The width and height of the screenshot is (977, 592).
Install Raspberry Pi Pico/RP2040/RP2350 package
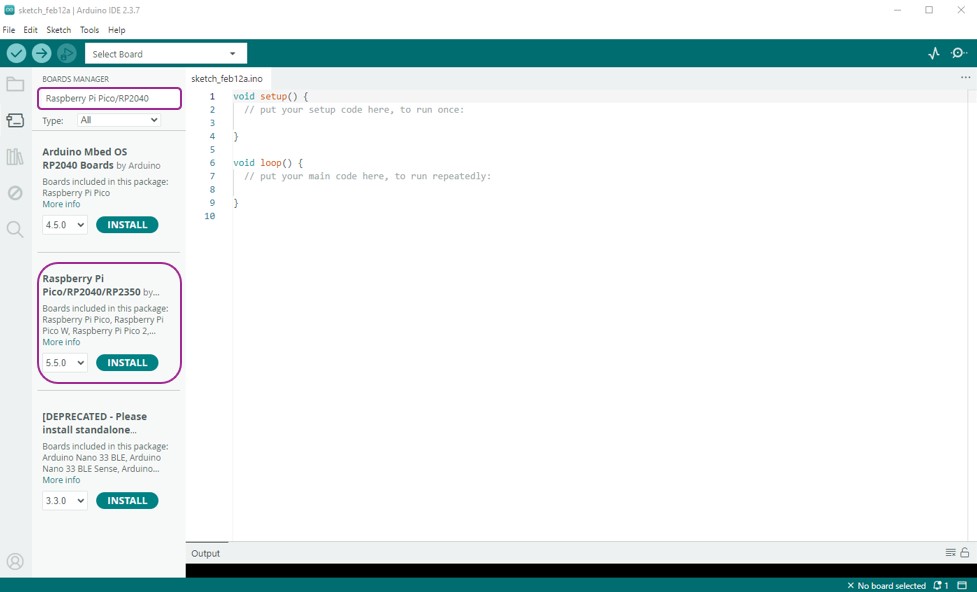[127, 363]
